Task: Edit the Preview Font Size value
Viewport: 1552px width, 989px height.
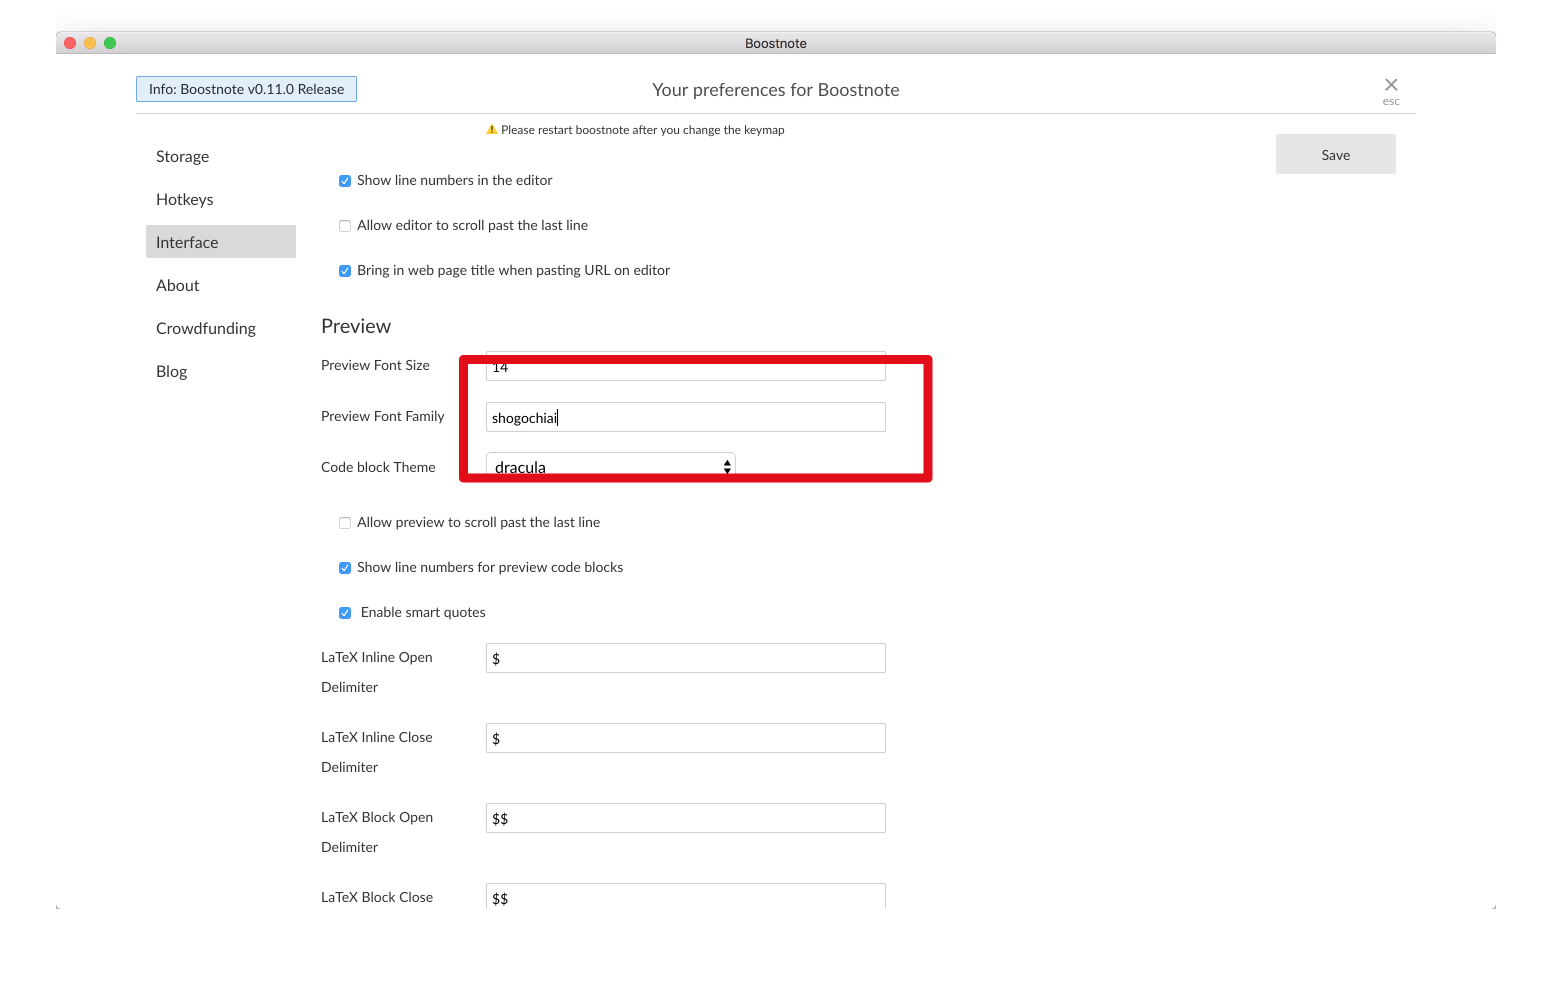Action: click(685, 366)
